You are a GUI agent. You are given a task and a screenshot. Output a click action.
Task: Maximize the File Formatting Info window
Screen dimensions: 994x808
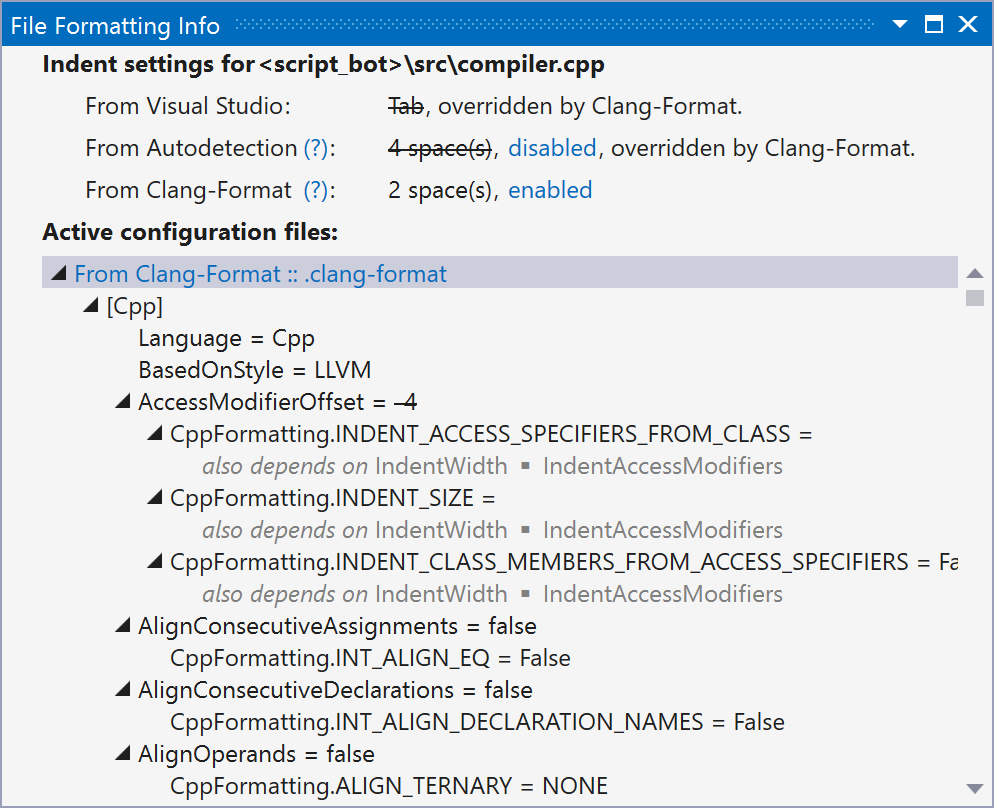tap(933, 25)
